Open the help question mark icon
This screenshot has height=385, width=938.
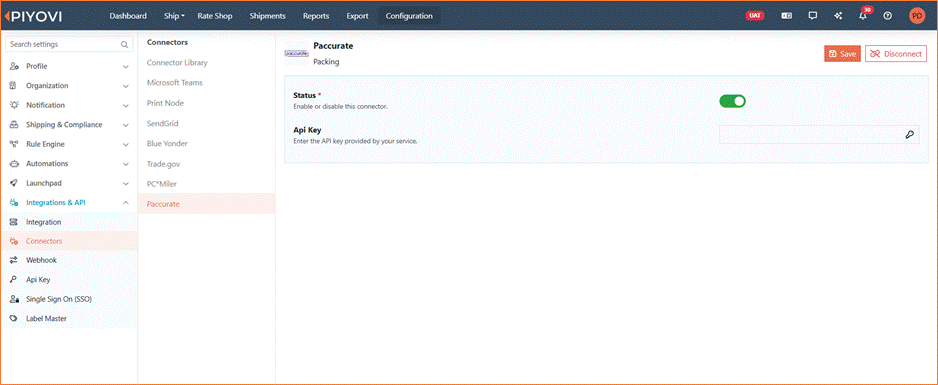[x=888, y=16]
